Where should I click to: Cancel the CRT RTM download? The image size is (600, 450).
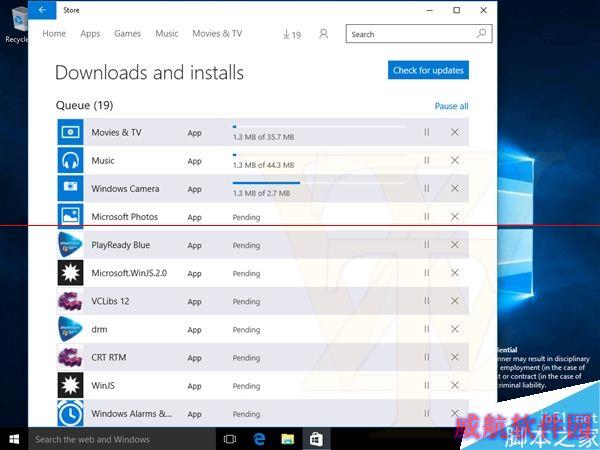(455, 357)
